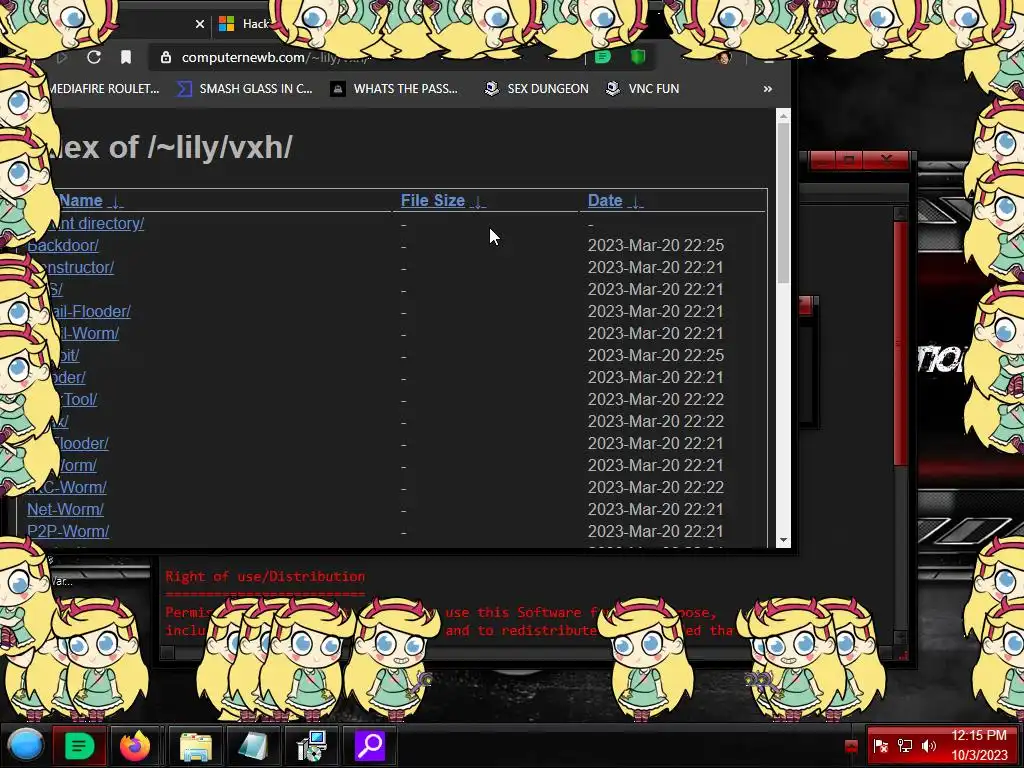Click the browser page scrollbar thumb

[783, 203]
